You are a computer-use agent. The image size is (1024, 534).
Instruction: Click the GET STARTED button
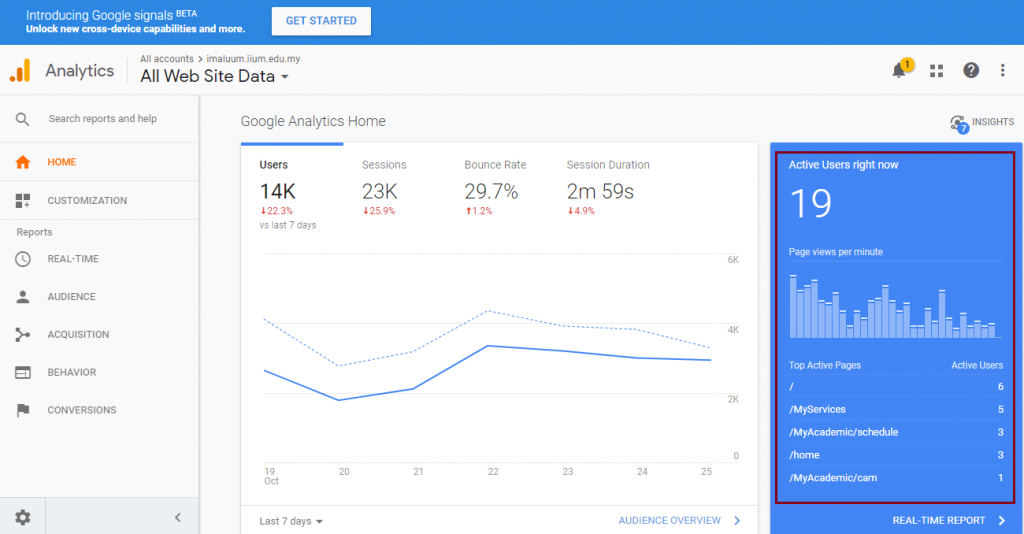tap(321, 21)
